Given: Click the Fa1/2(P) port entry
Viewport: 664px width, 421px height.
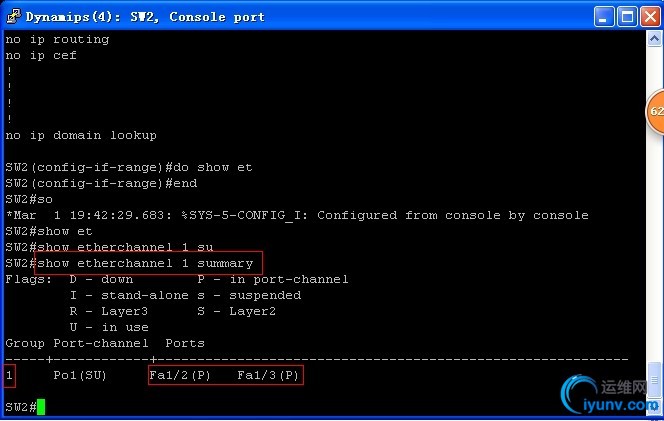Looking at the screenshot, I should 180,375.
